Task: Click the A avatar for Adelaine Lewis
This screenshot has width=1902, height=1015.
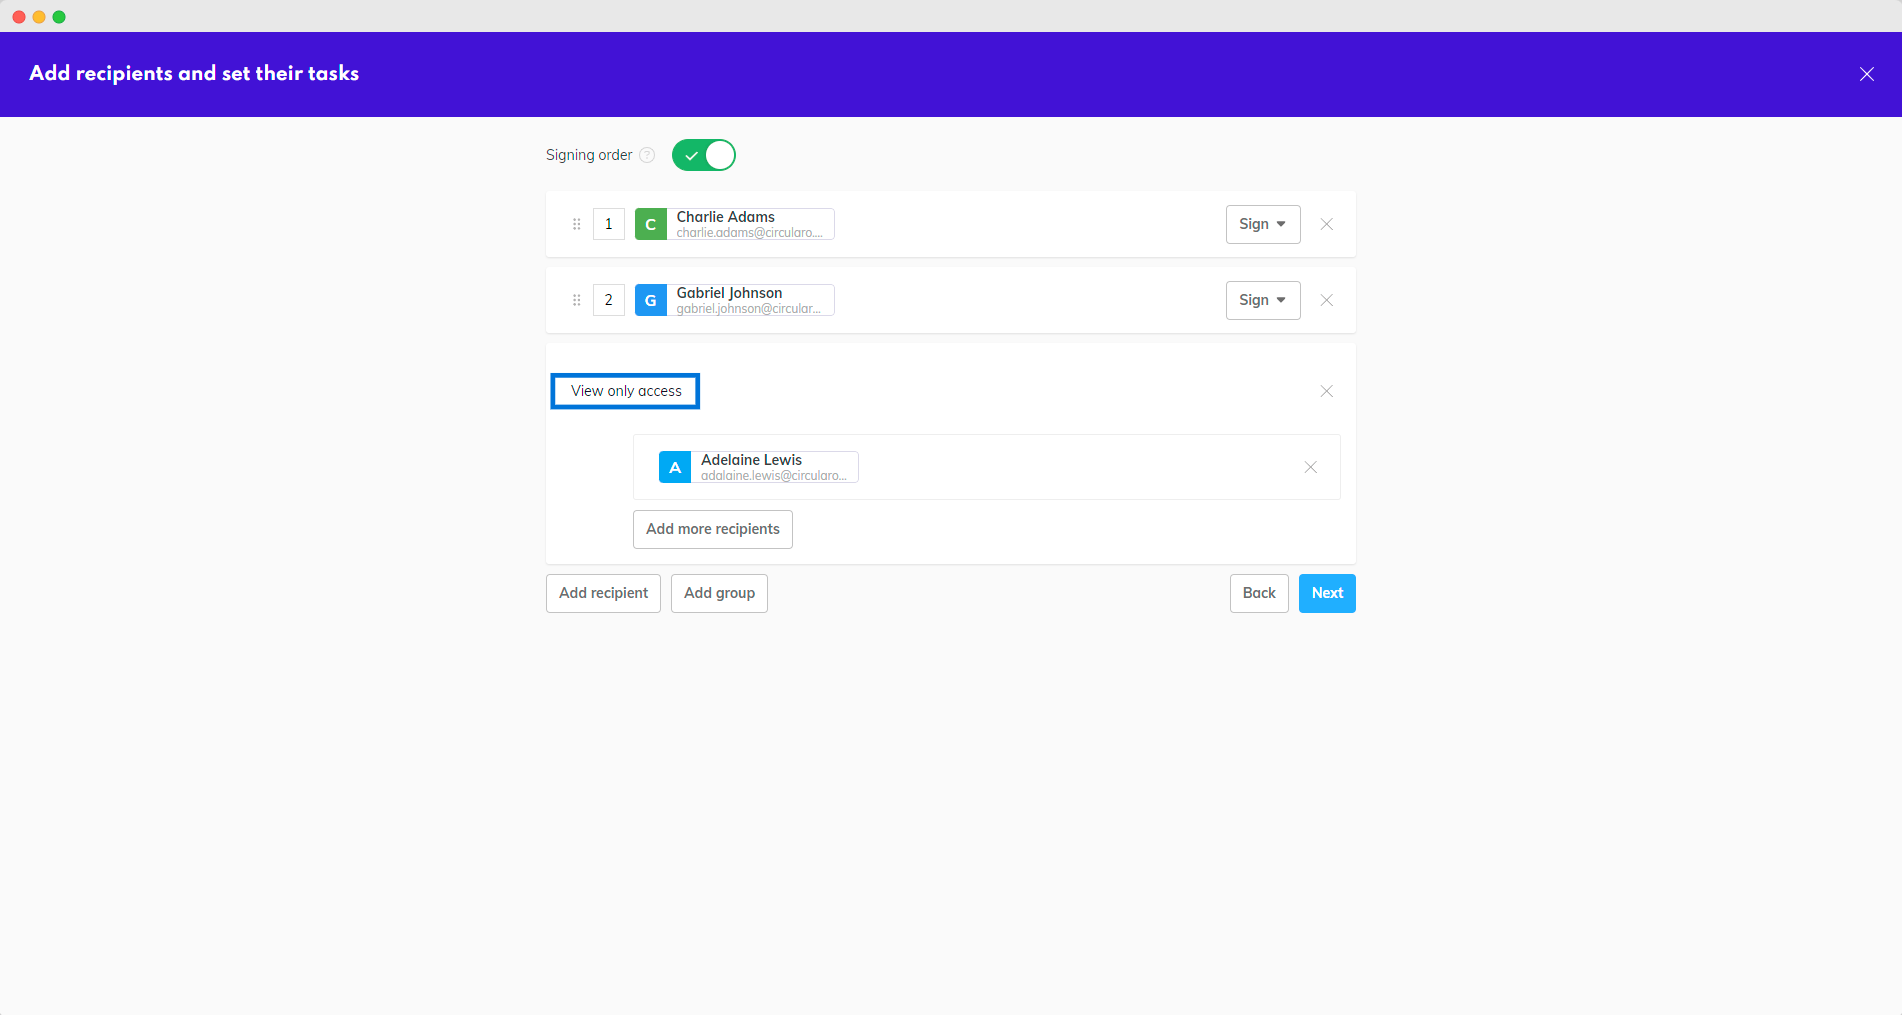Action: click(x=675, y=467)
